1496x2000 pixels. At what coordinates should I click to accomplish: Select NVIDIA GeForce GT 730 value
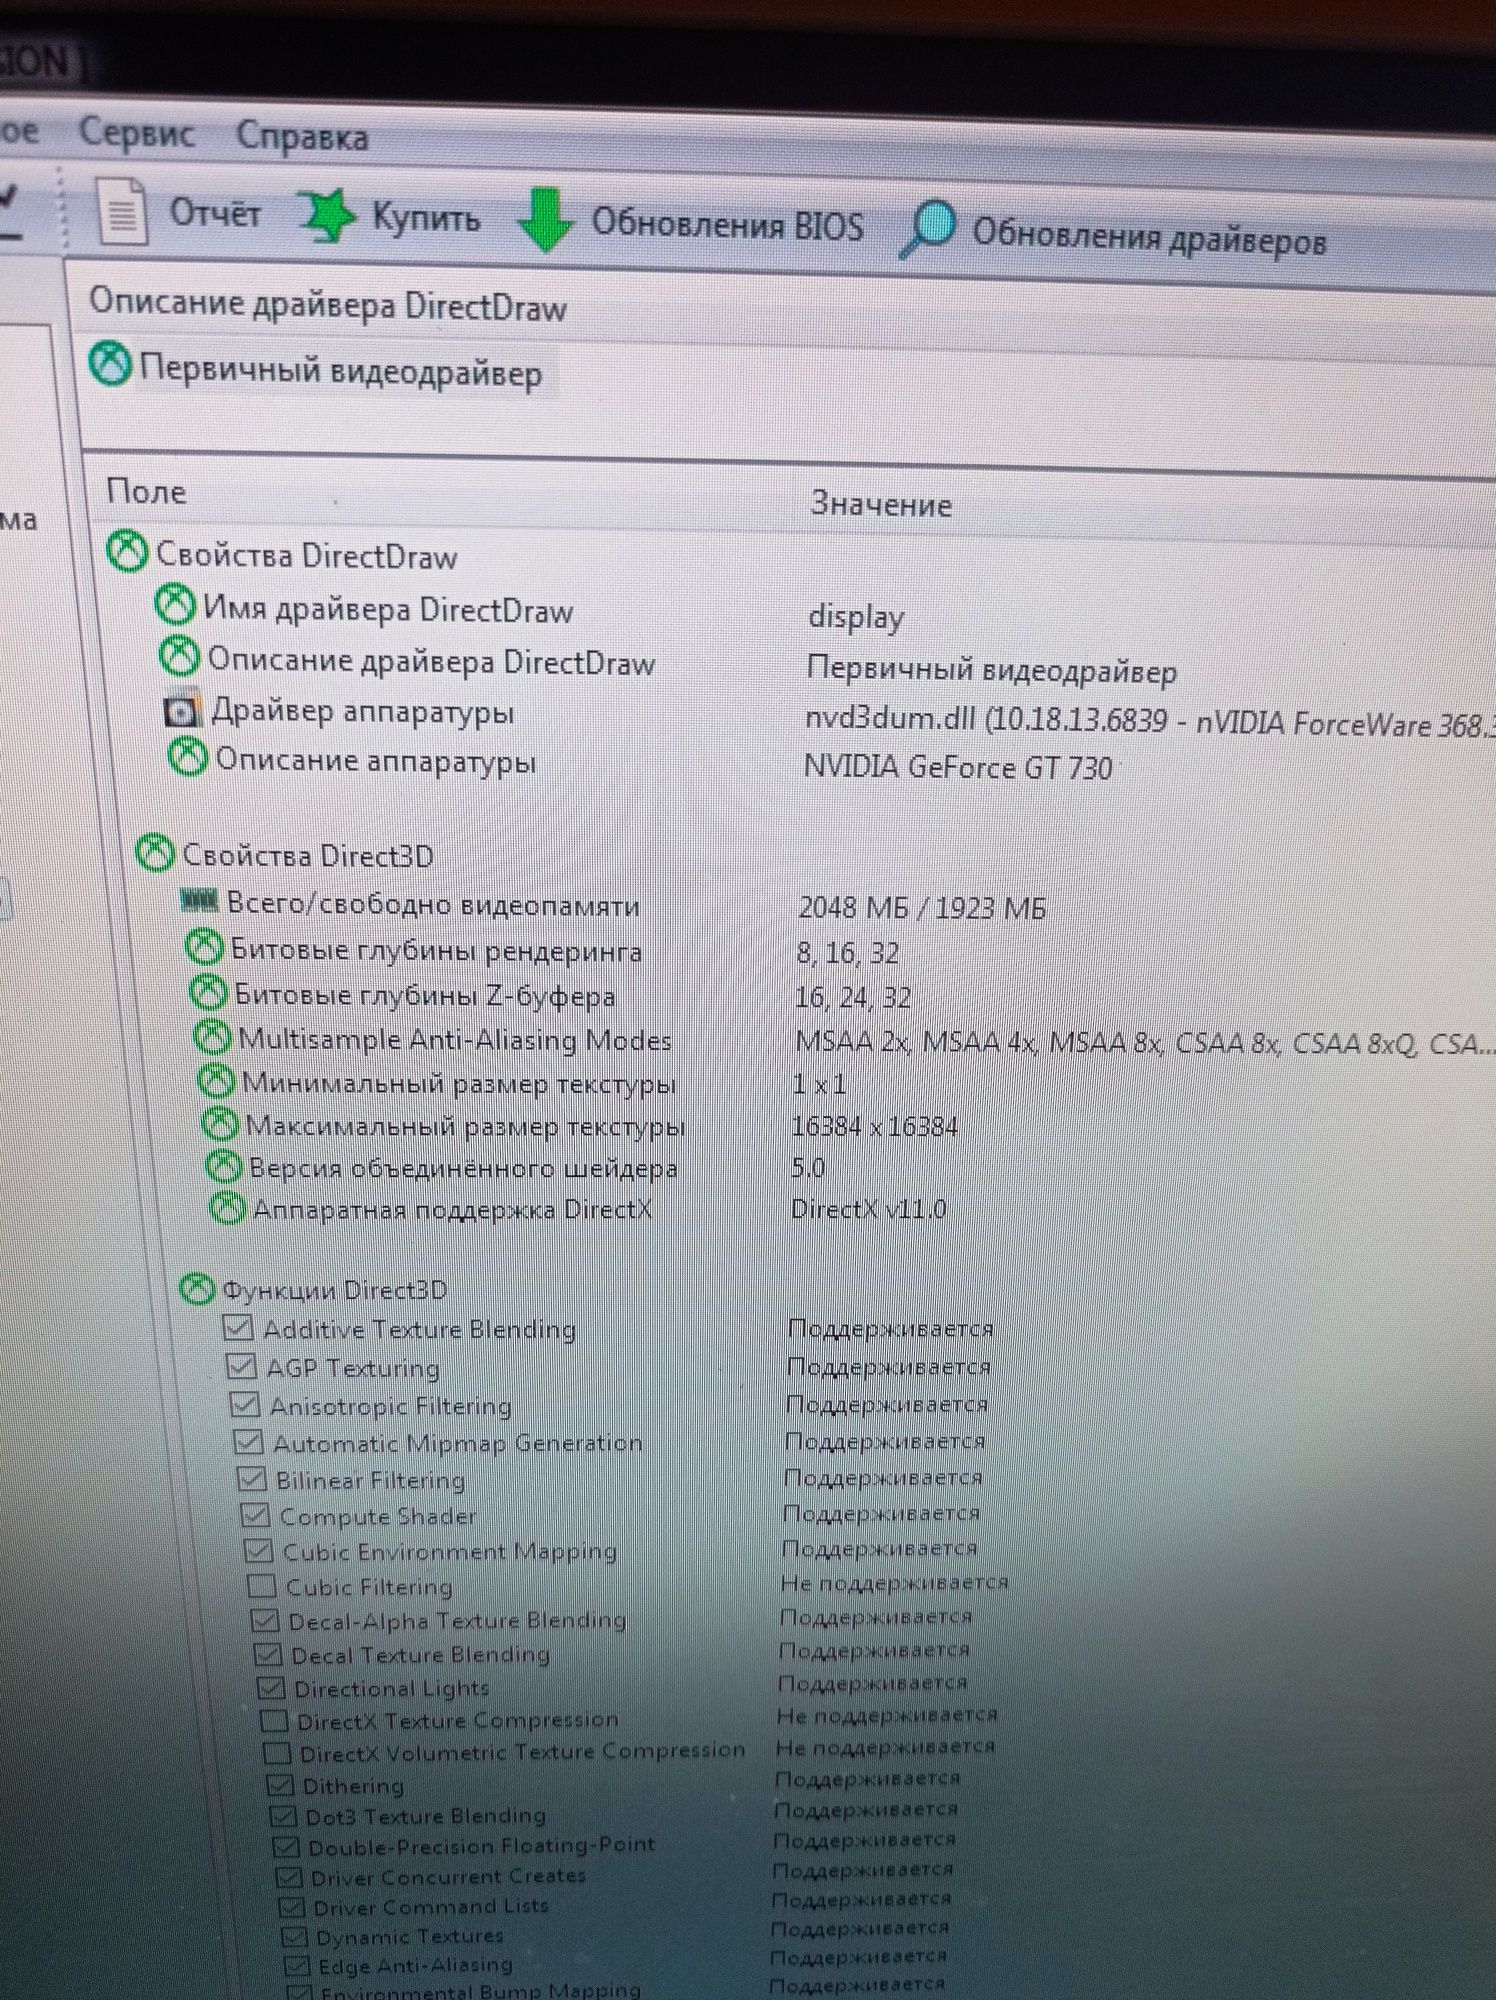pyautogui.click(x=958, y=768)
